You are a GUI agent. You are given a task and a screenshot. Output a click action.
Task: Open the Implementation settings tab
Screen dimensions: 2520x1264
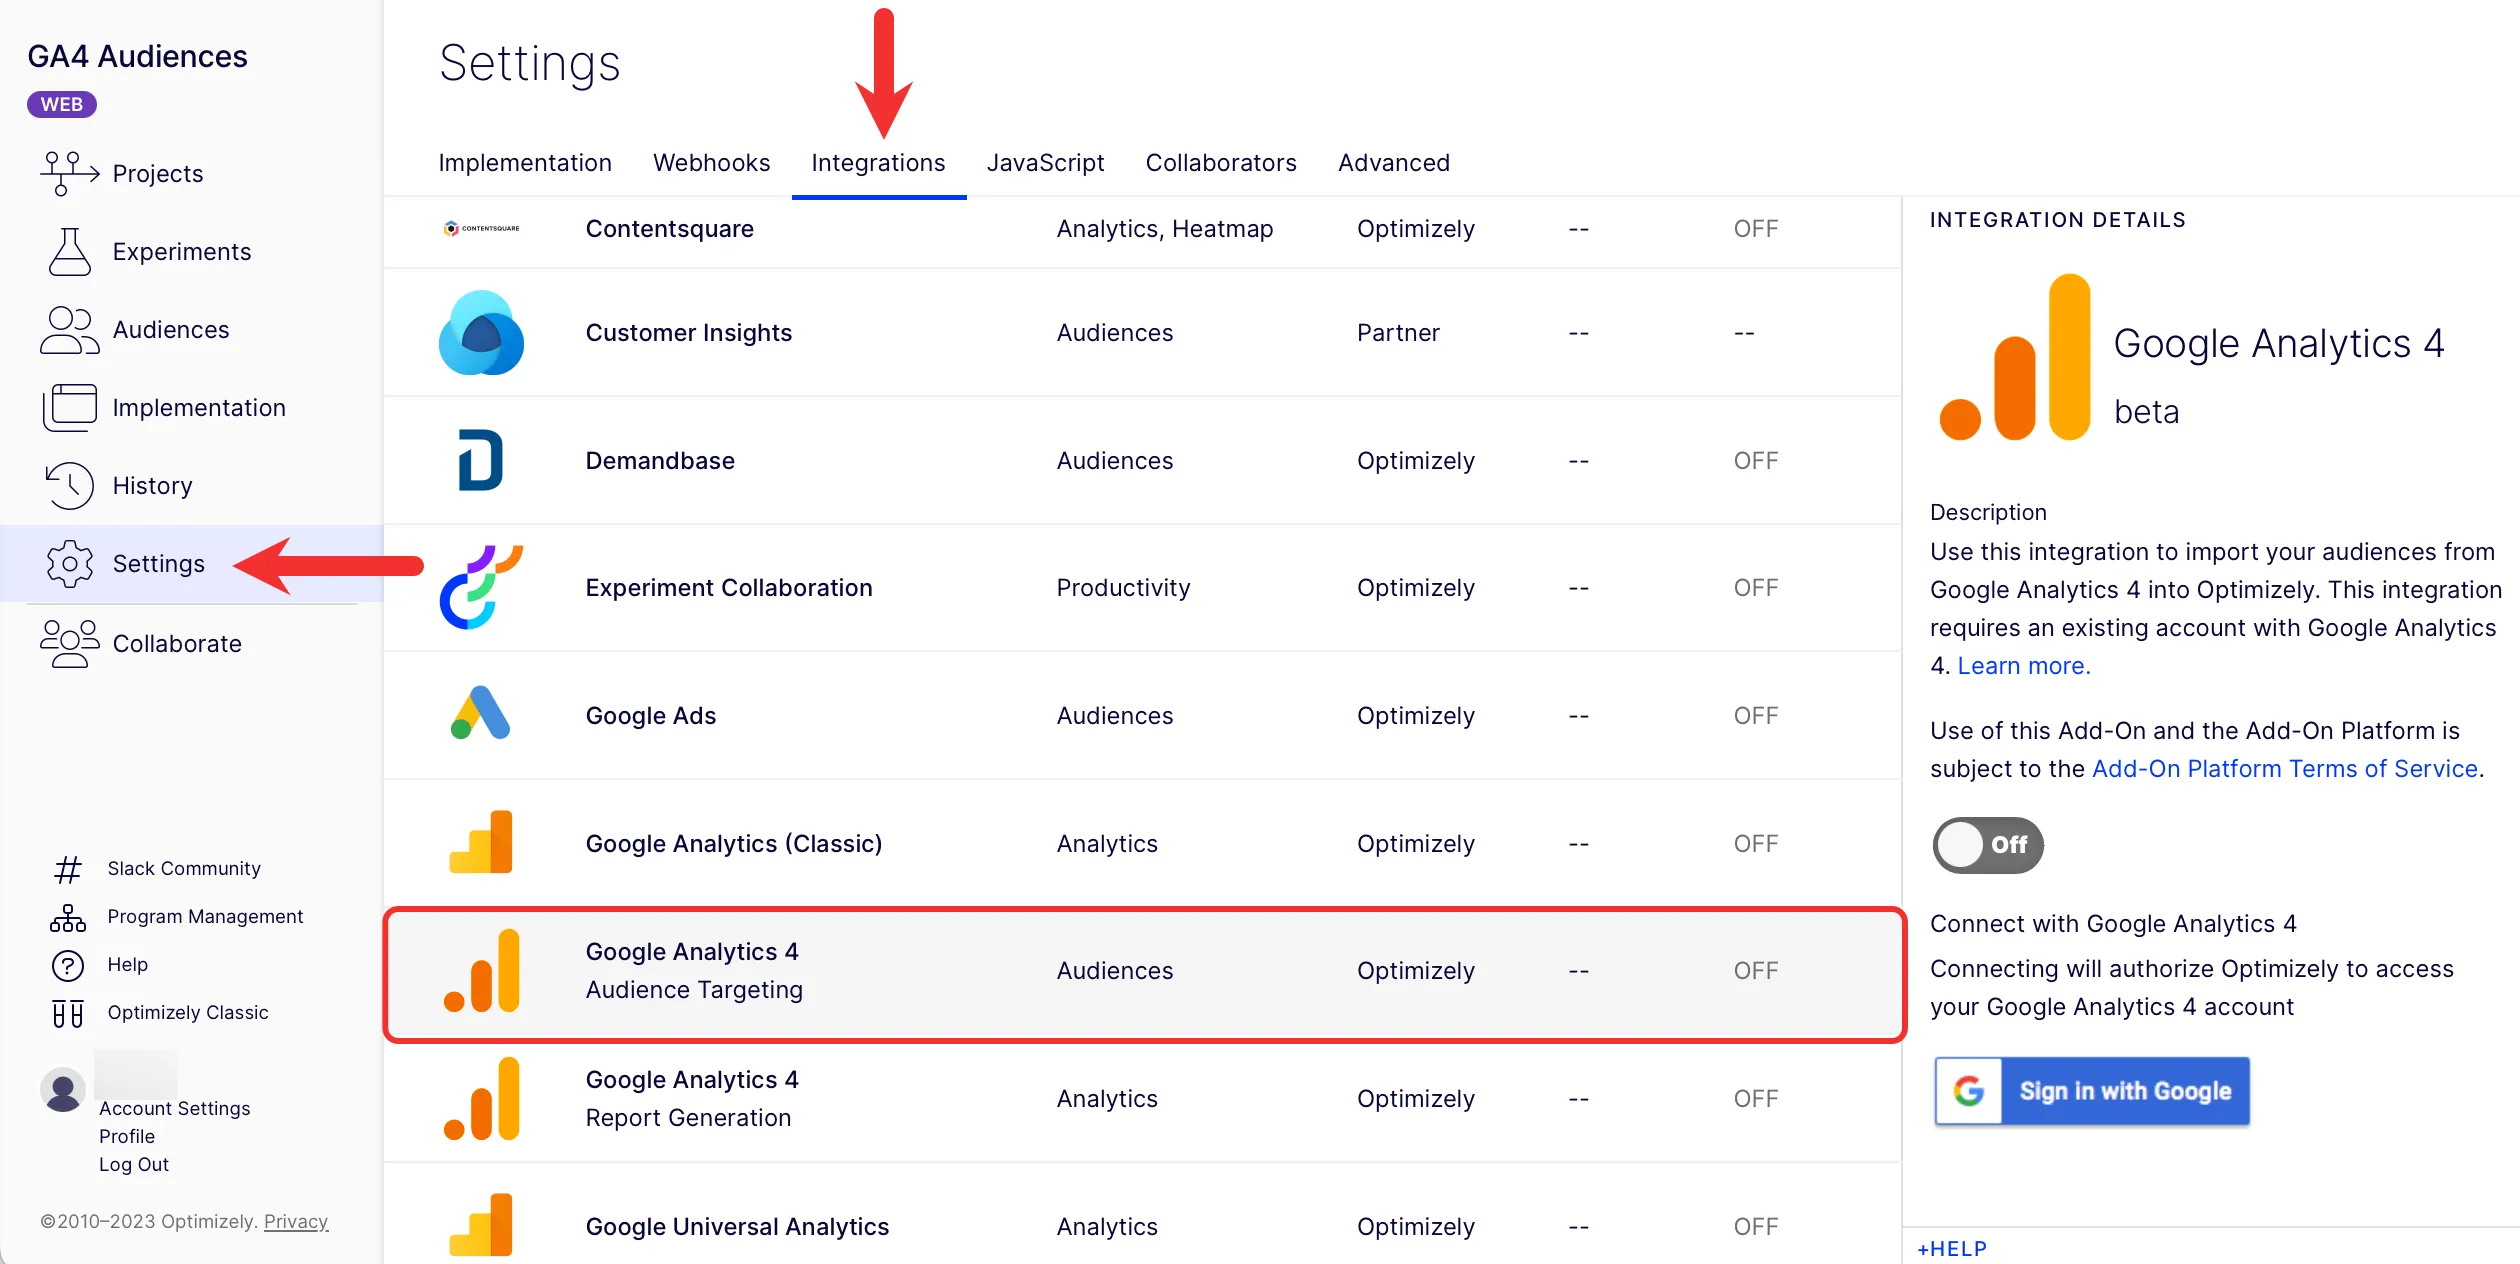[x=525, y=163]
